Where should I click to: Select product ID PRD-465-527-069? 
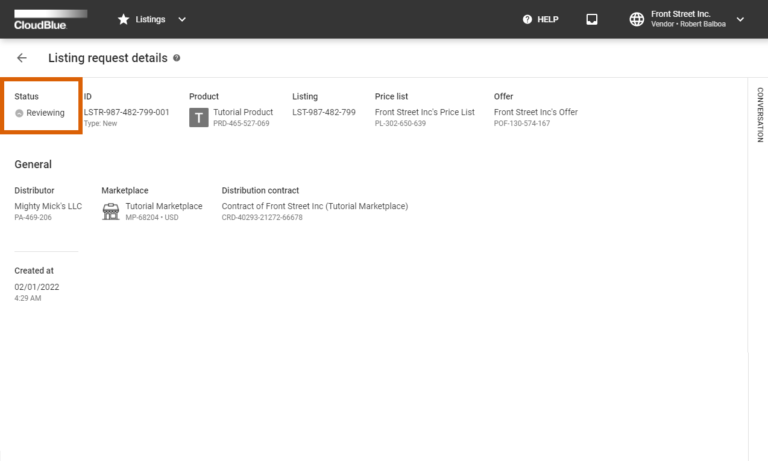(x=241, y=123)
